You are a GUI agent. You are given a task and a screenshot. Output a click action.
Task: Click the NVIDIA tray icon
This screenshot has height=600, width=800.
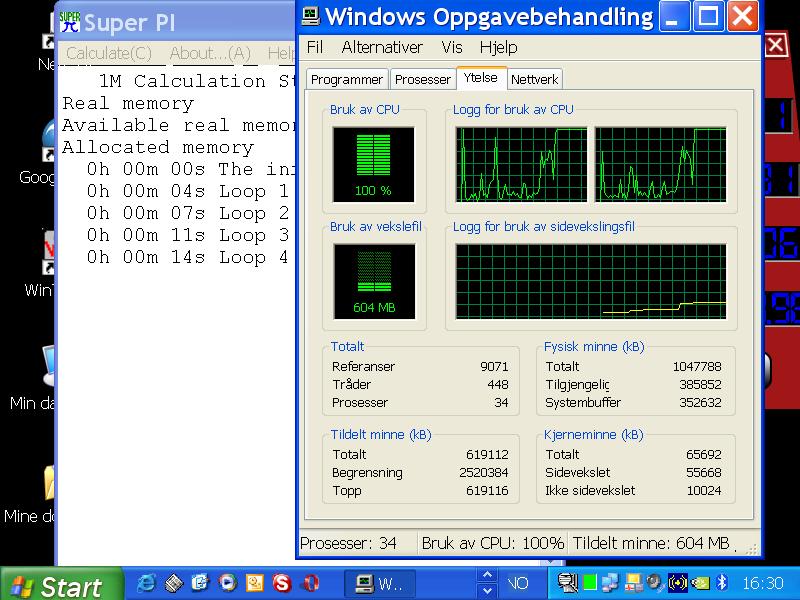point(700,582)
